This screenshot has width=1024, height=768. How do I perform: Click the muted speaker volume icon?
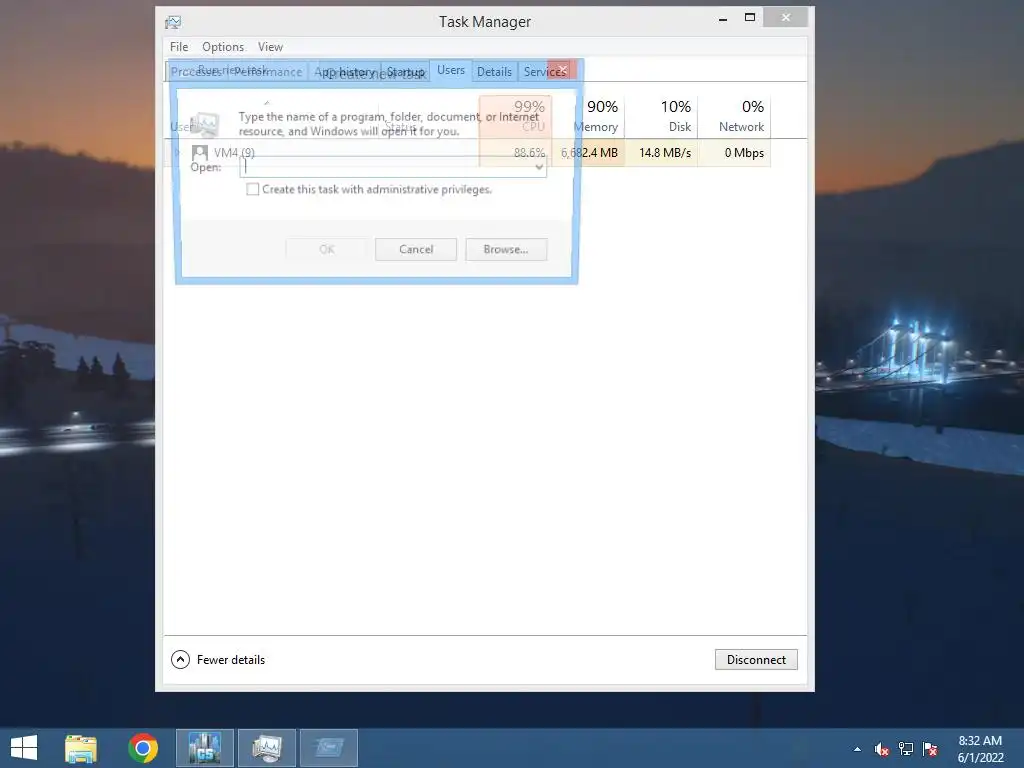tap(882, 749)
